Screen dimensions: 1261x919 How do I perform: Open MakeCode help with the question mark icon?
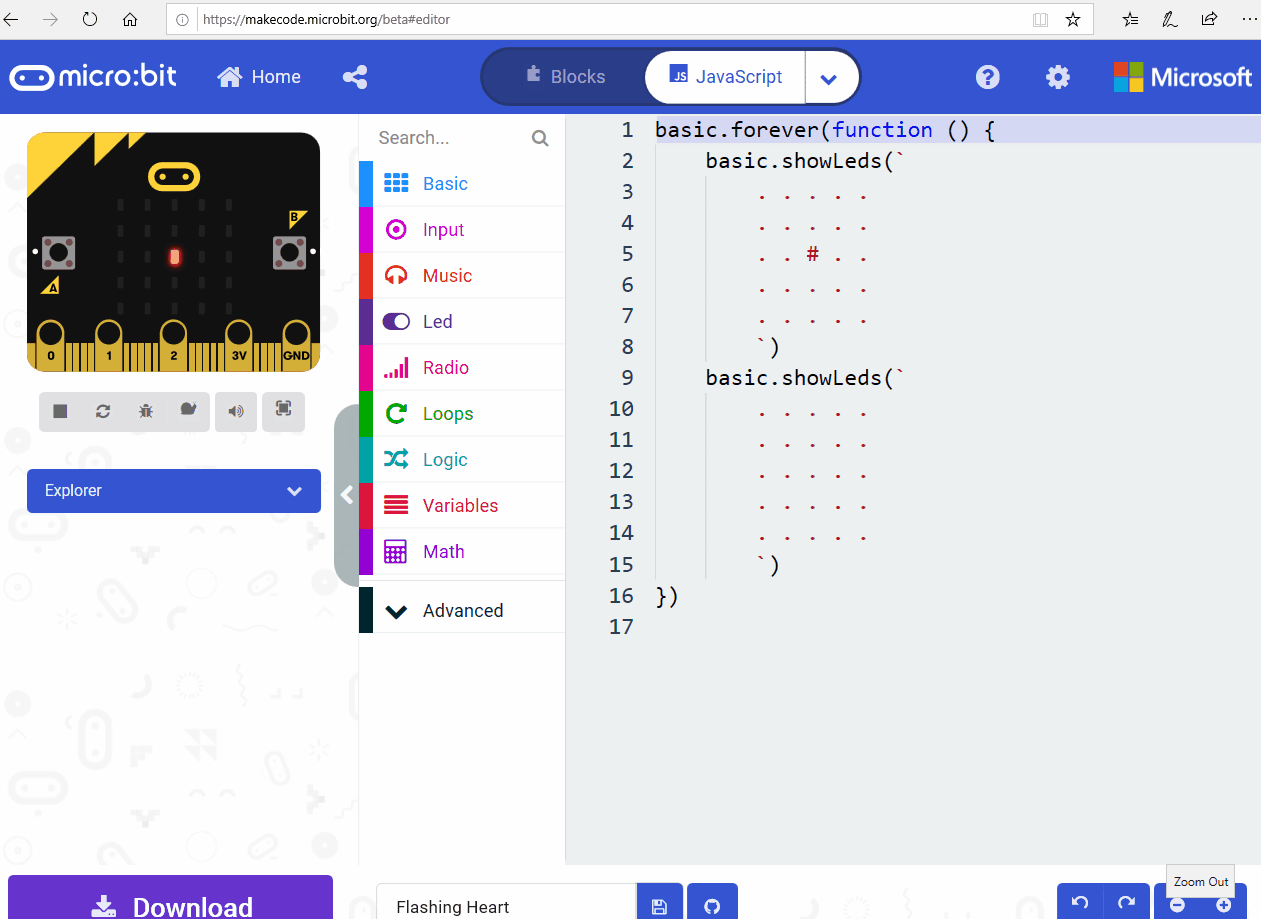pos(987,76)
